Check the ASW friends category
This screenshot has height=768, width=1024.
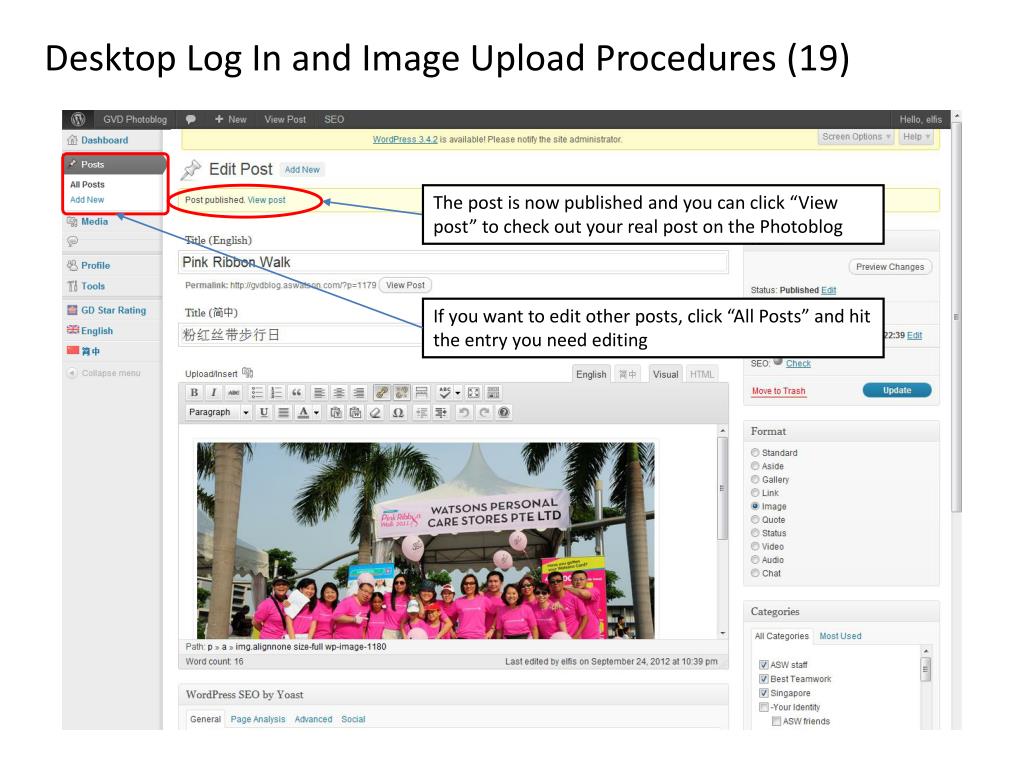point(776,721)
